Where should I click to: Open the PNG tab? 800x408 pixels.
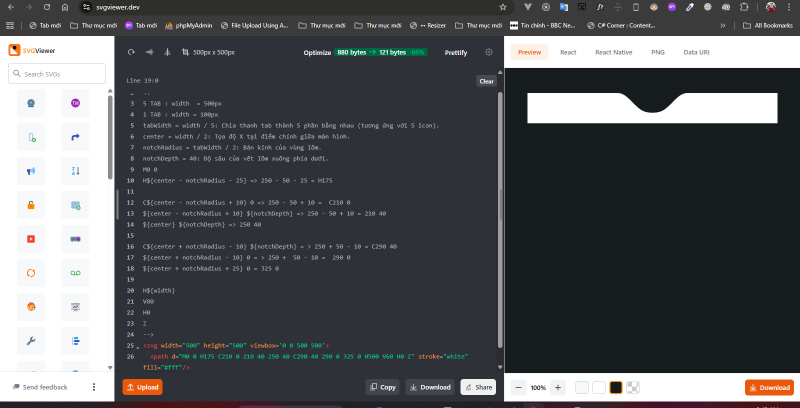pyautogui.click(x=657, y=51)
